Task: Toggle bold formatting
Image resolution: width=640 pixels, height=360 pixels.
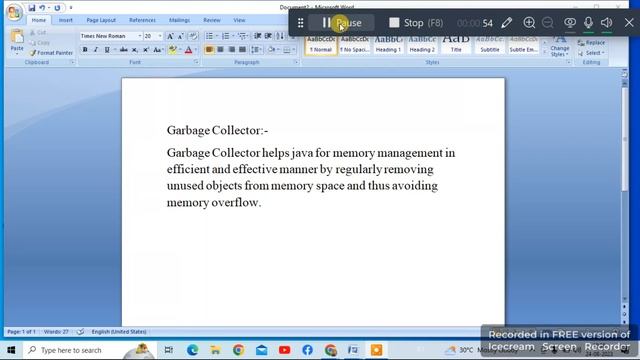Action: (x=85, y=50)
